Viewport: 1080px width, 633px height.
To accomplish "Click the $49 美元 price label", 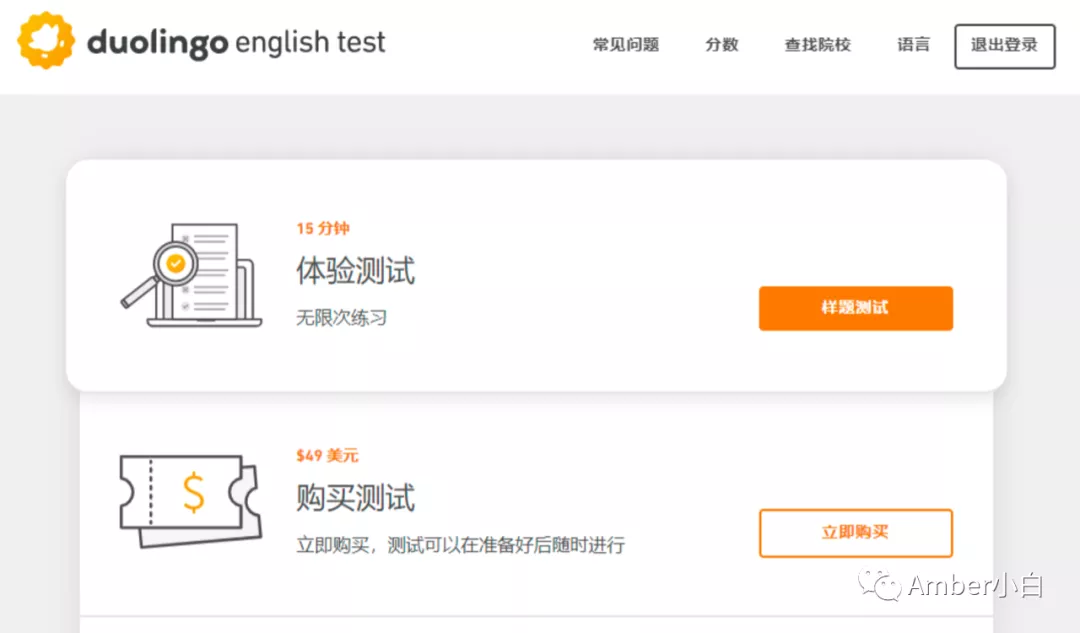I will (327, 455).
